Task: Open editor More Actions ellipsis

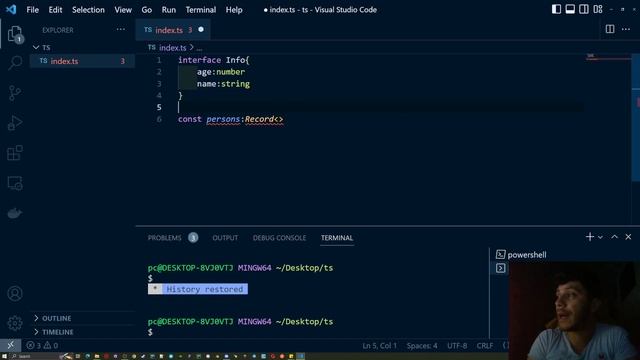Action: click(x=626, y=29)
